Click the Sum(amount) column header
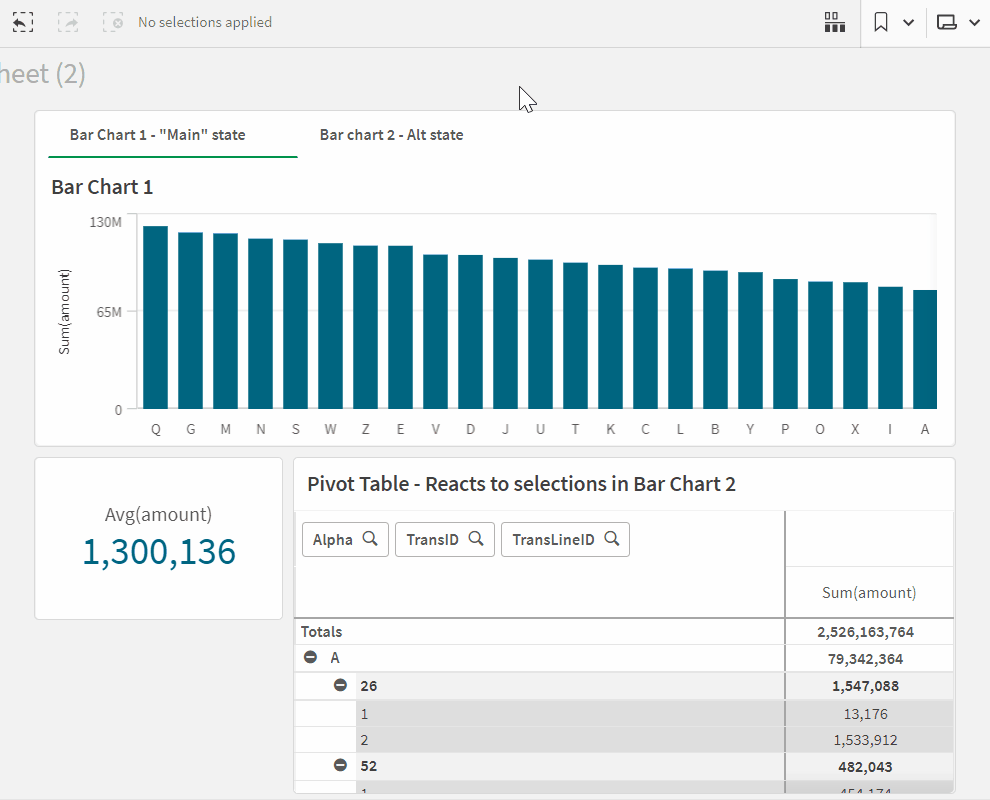 (868, 592)
